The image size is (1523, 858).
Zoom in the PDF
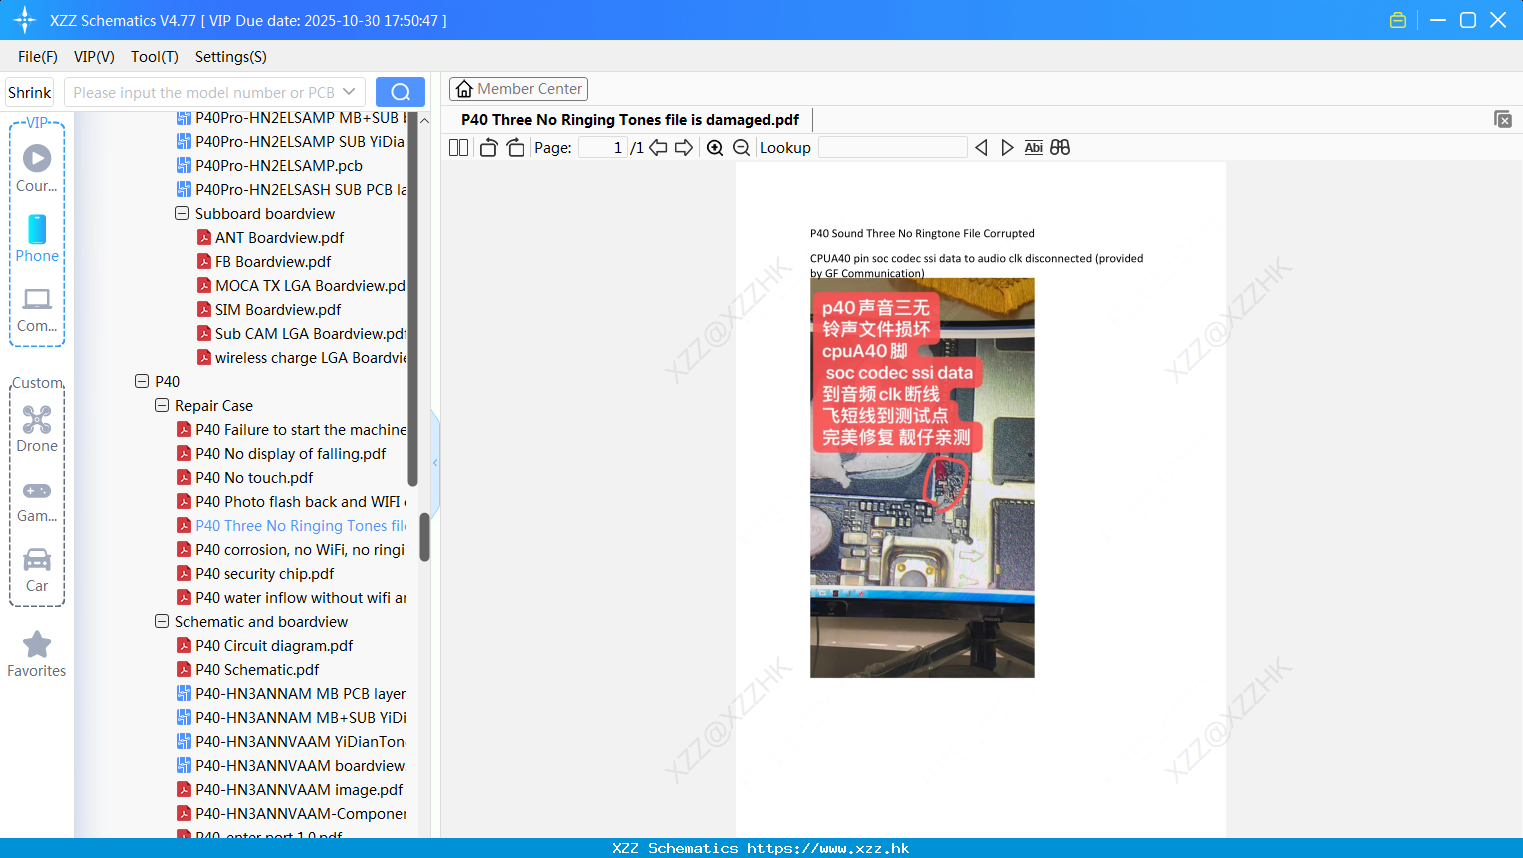pos(715,148)
